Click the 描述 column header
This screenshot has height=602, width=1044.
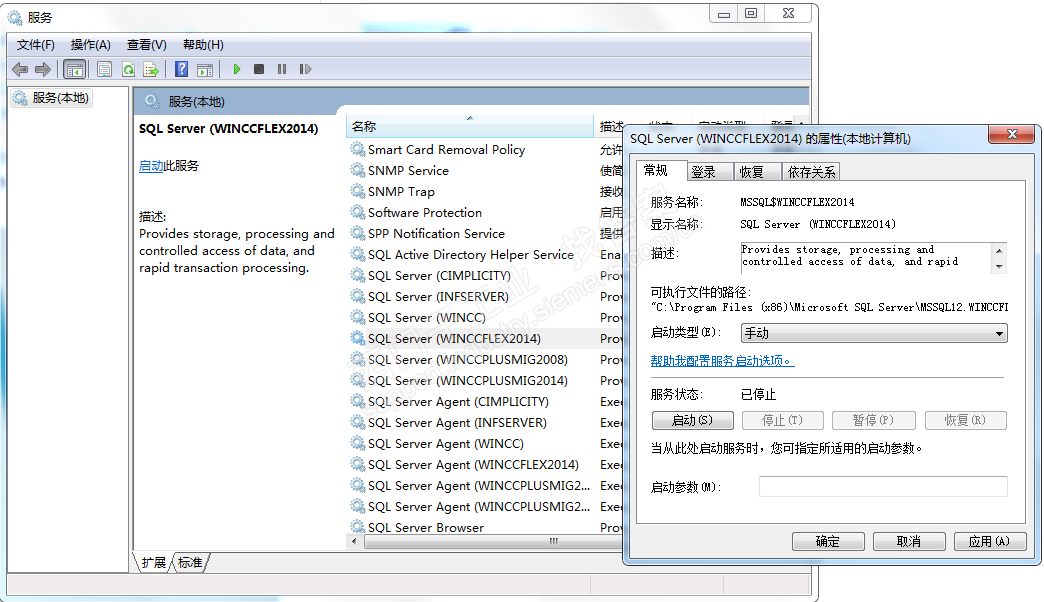(x=609, y=127)
